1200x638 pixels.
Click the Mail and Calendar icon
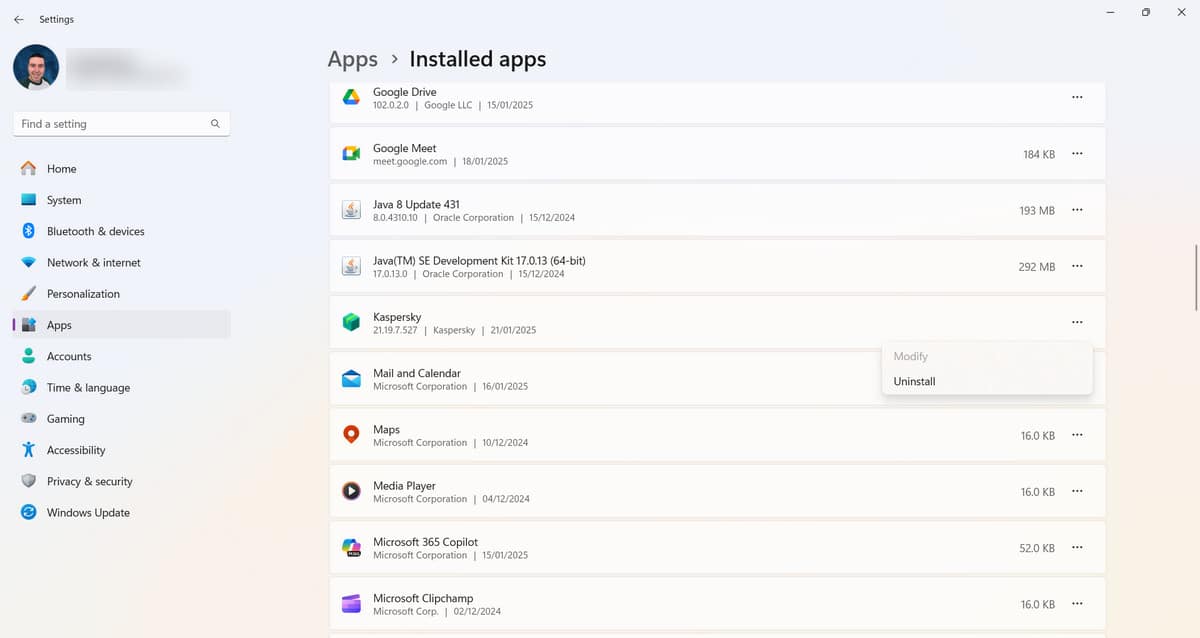(351, 379)
